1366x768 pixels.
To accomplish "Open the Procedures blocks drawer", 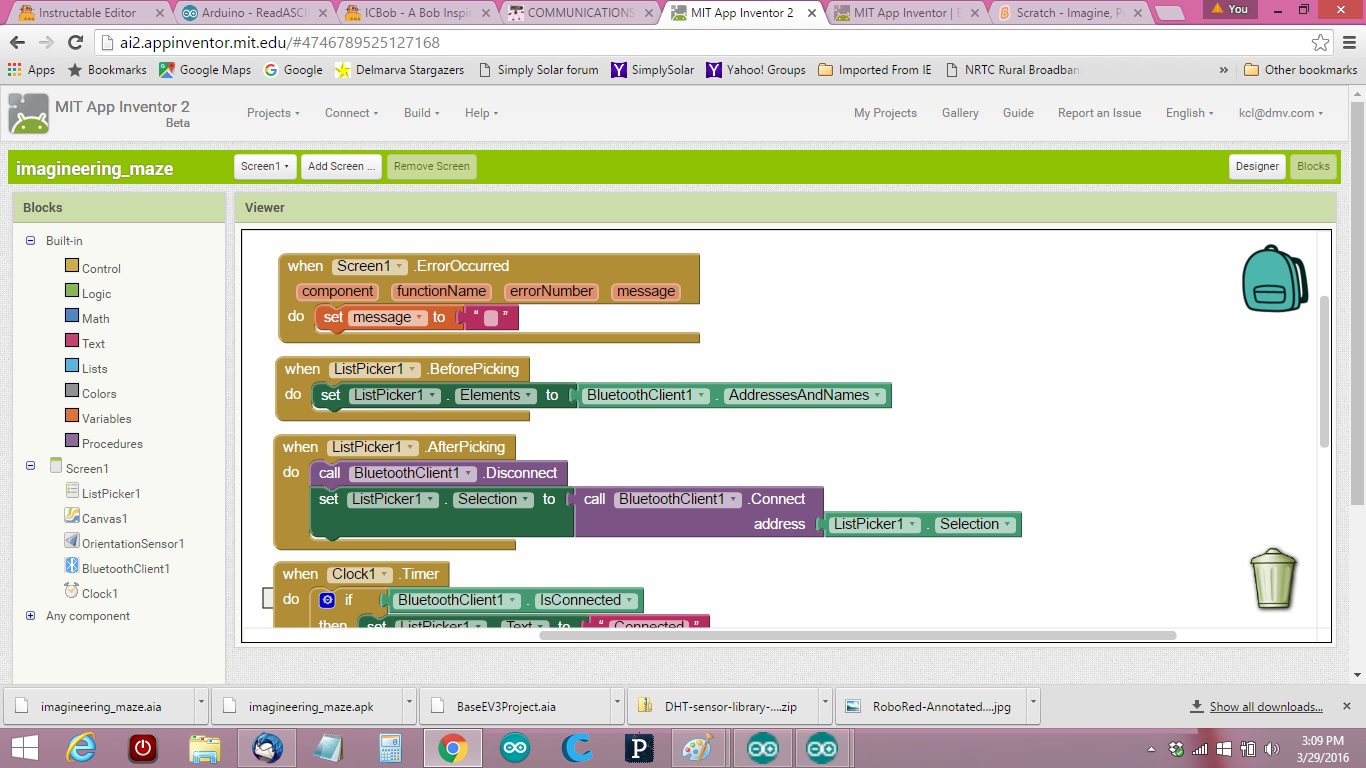I will (x=104, y=443).
